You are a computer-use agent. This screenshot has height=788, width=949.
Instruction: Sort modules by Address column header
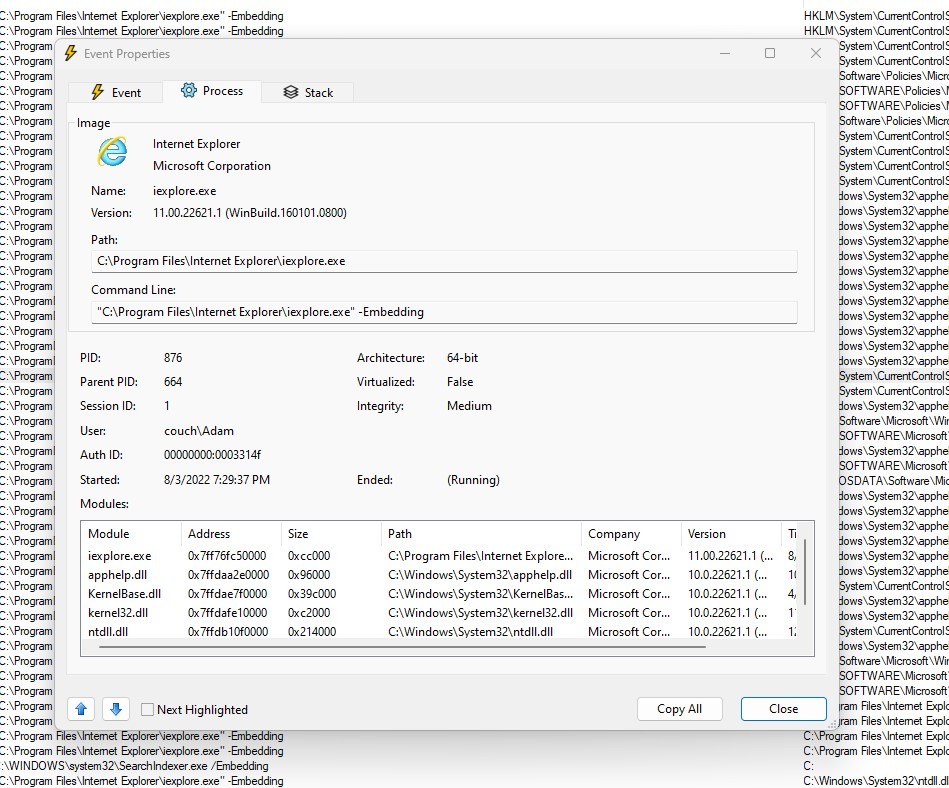click(x=231, y=534)
